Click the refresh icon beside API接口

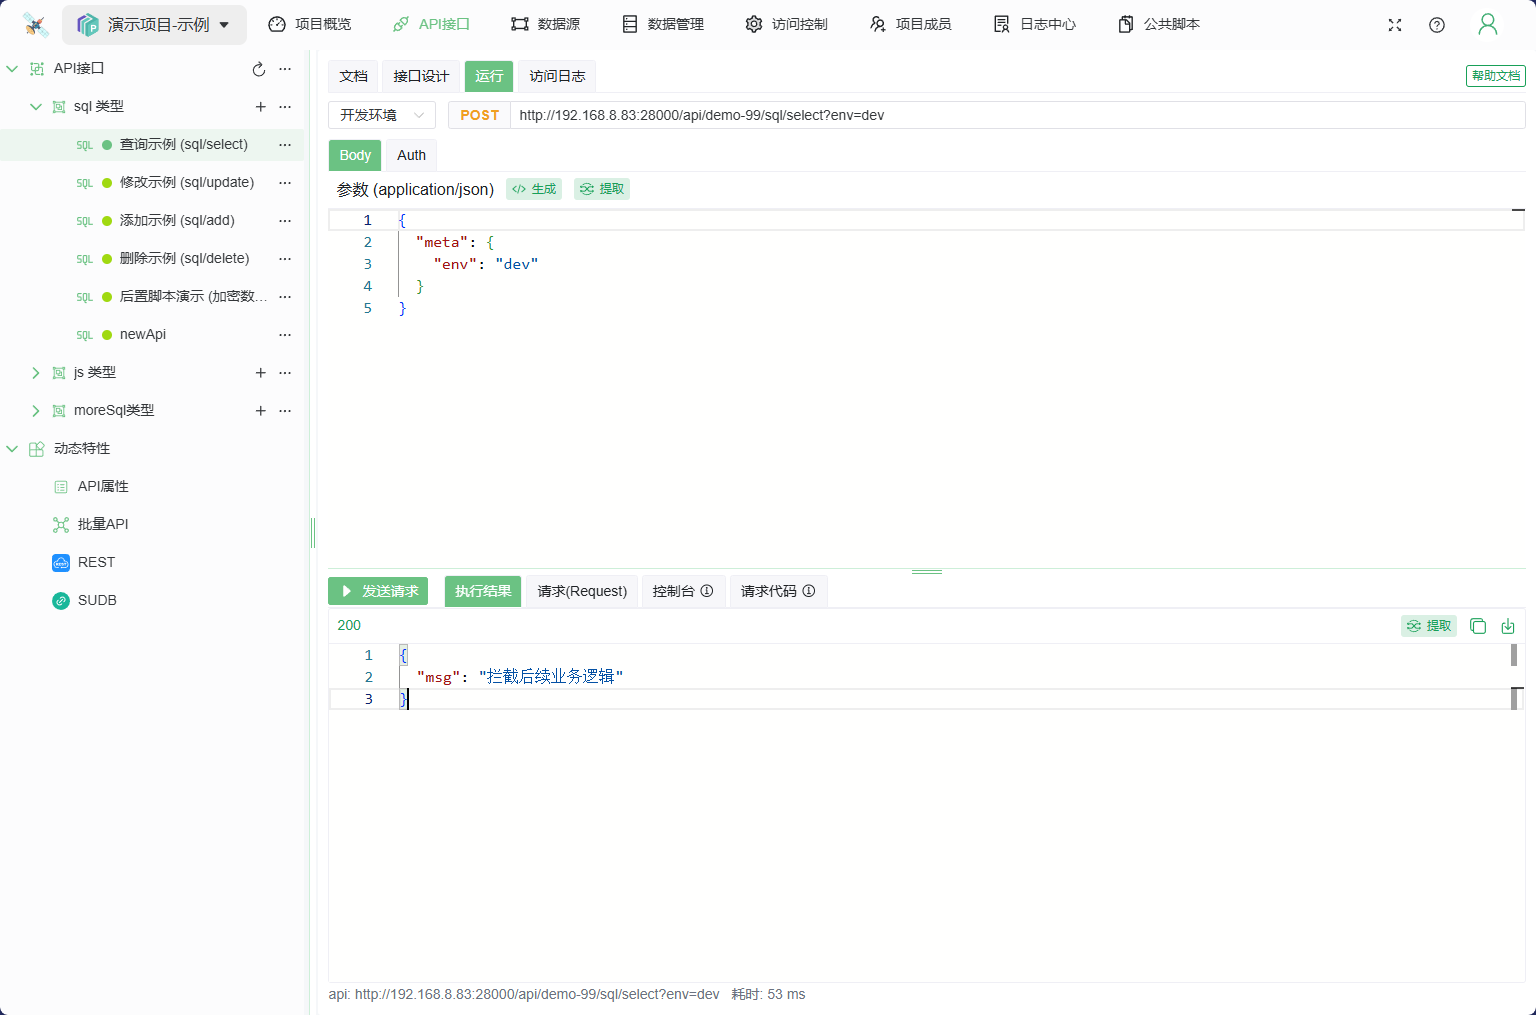tap(259, 69)
